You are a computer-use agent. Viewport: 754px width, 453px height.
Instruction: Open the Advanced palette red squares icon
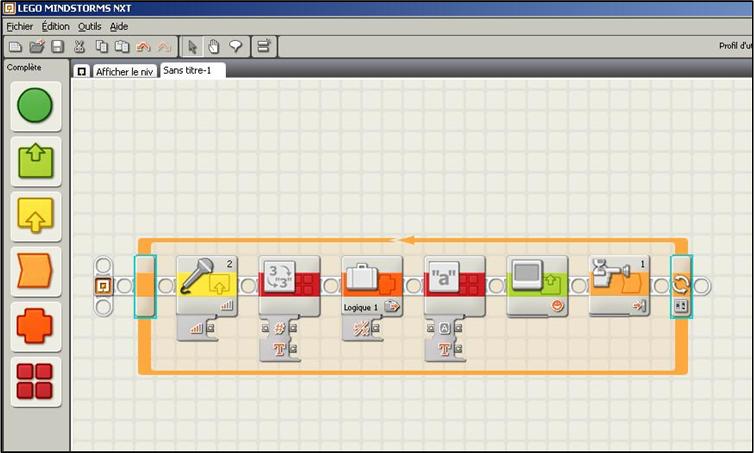coord(36,381)
